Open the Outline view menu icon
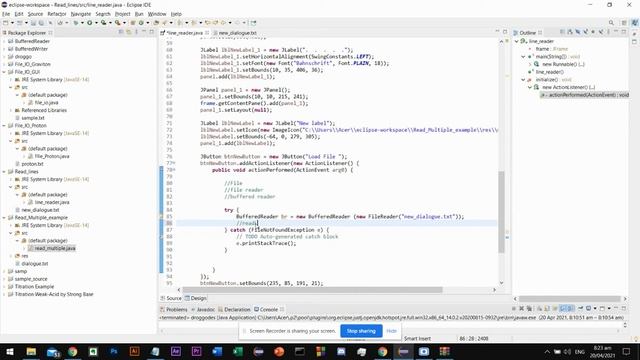 coord(608,32)
